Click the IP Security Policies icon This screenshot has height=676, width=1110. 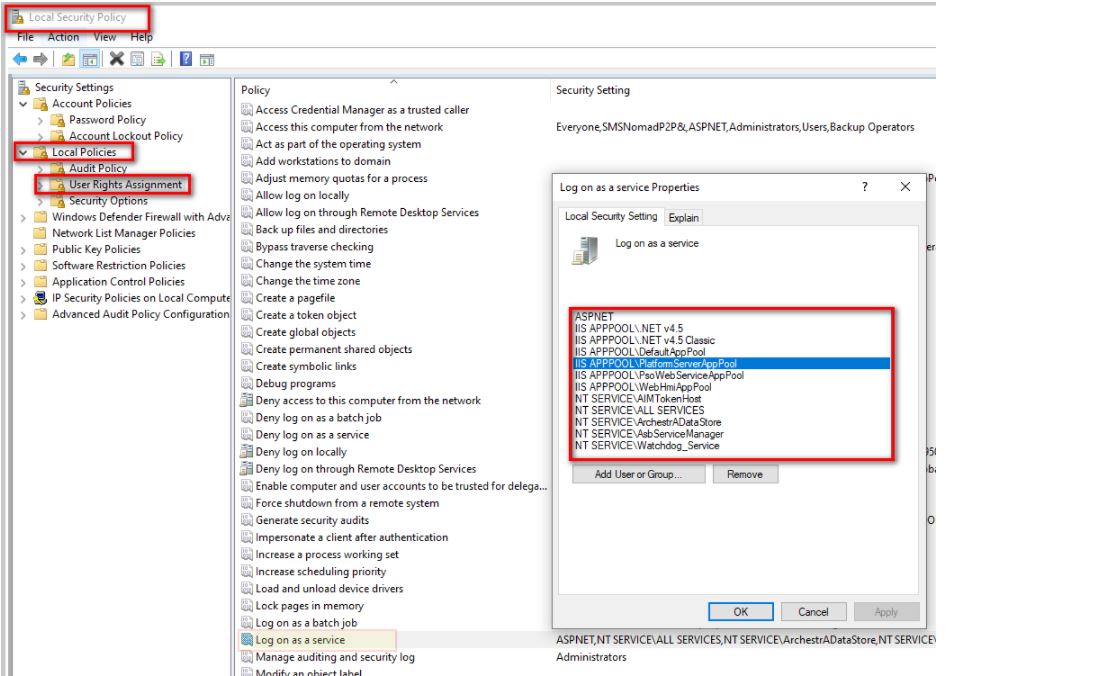(41, 298)
